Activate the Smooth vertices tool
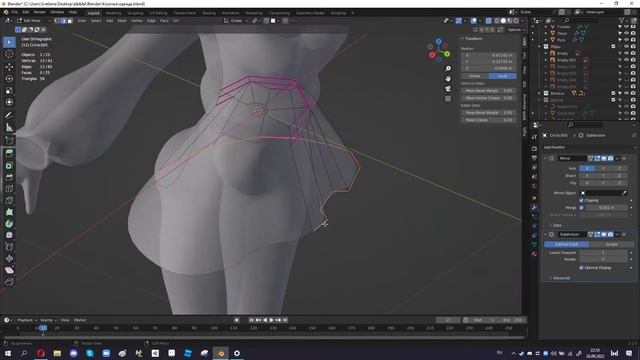The width and height of the screenshot is (640, 360). point(9,235)
